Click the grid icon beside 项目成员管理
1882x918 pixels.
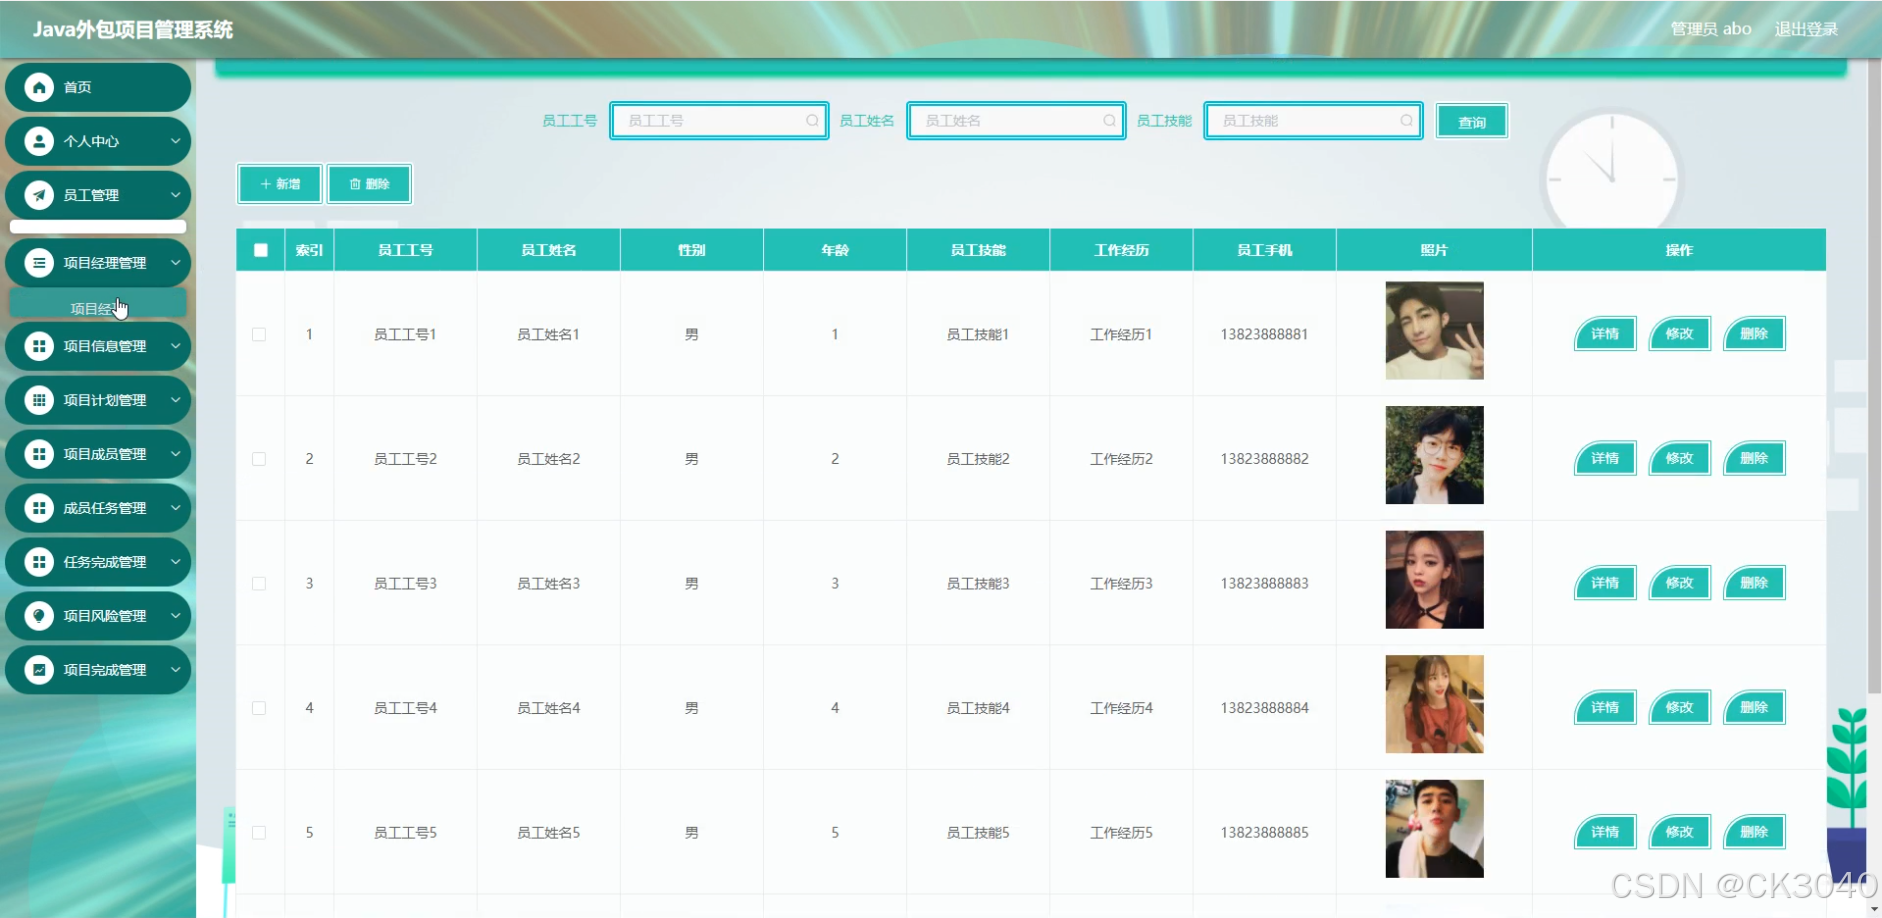pyautogui.click(x=39, y=455)
